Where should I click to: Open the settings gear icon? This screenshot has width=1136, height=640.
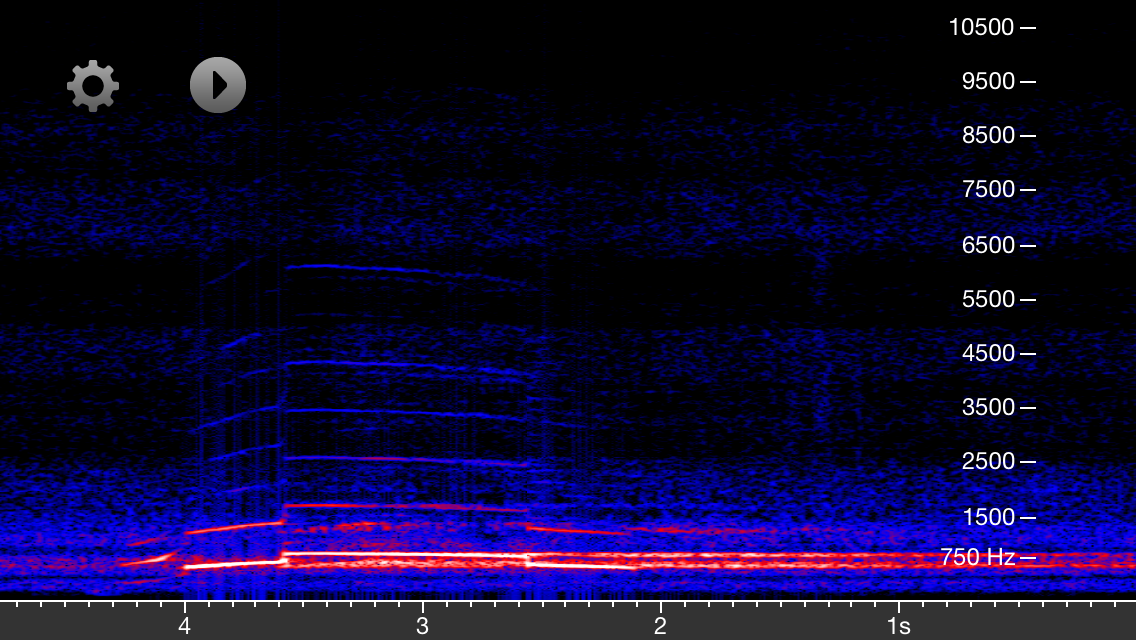click(x=93, y=86)
